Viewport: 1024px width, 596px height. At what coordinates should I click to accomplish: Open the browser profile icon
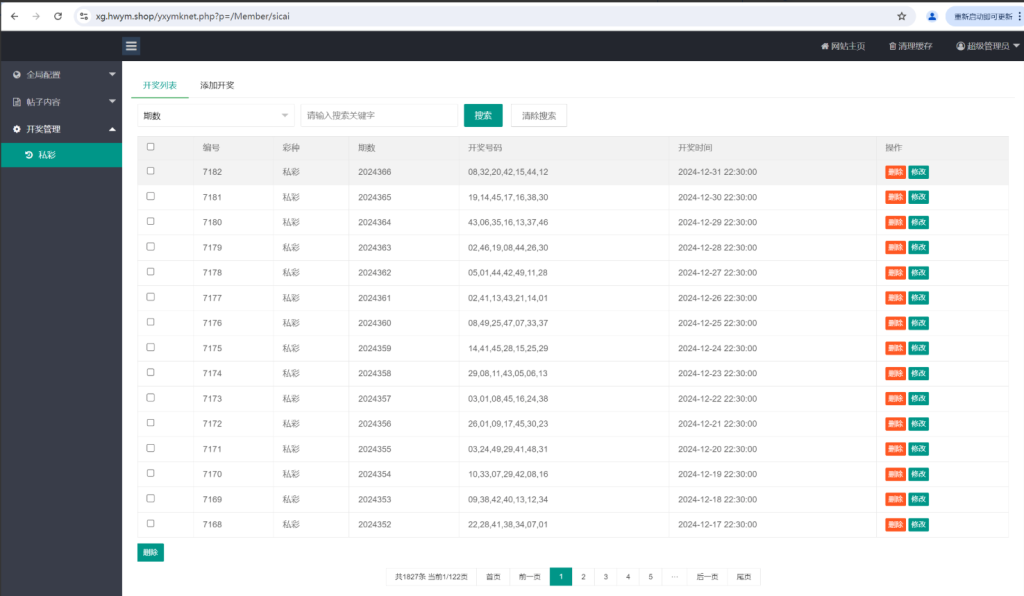[932, 16]
